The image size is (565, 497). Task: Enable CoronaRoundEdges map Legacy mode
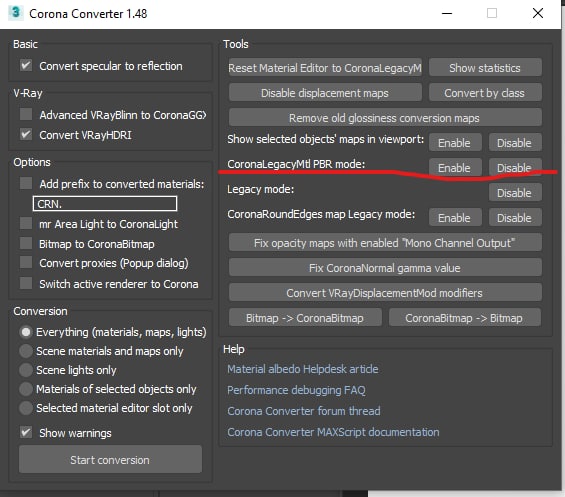(455, 217)
